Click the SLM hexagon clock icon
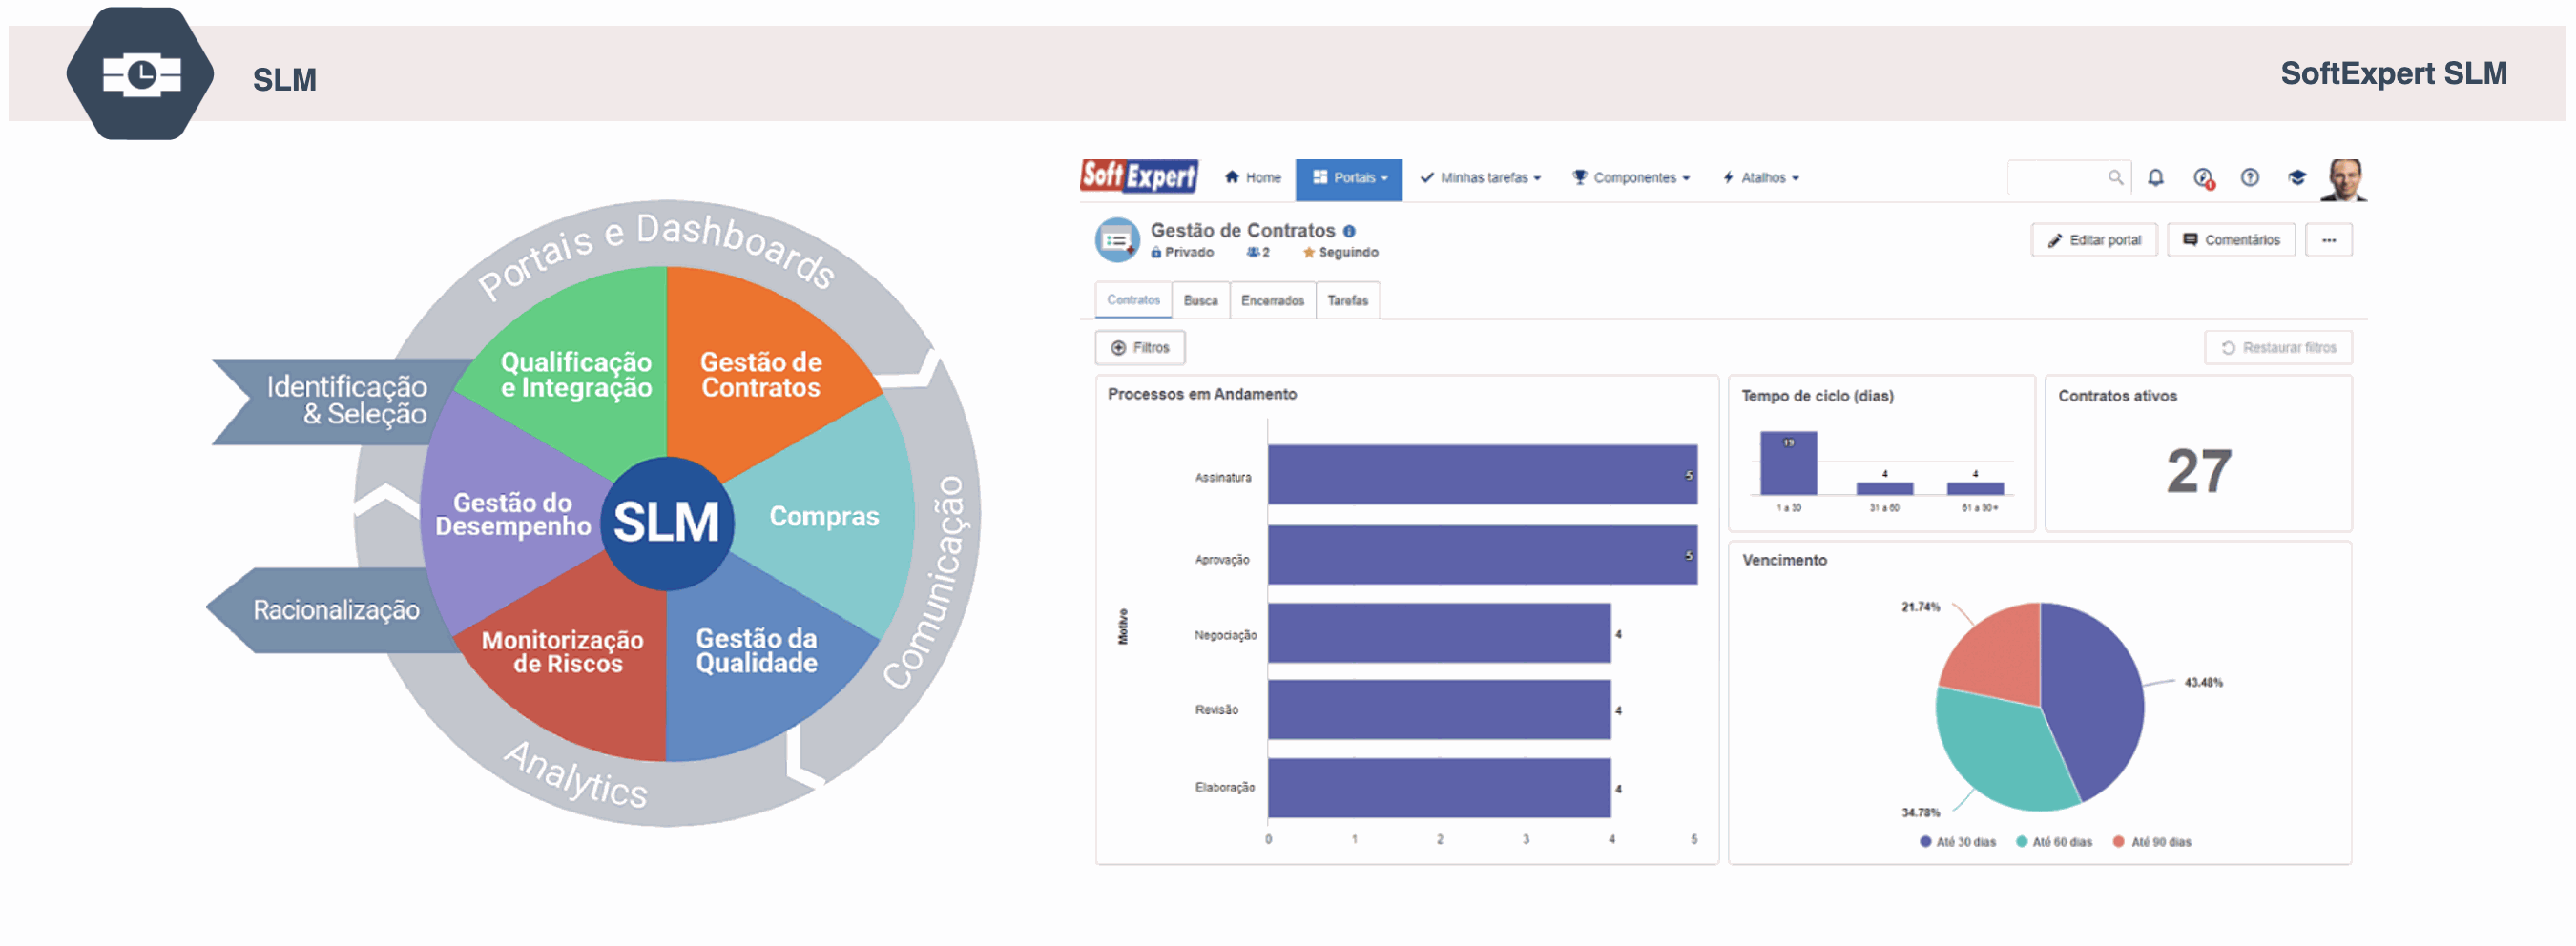Screen dimensions: 2576x946 click(x=140, y=73)
